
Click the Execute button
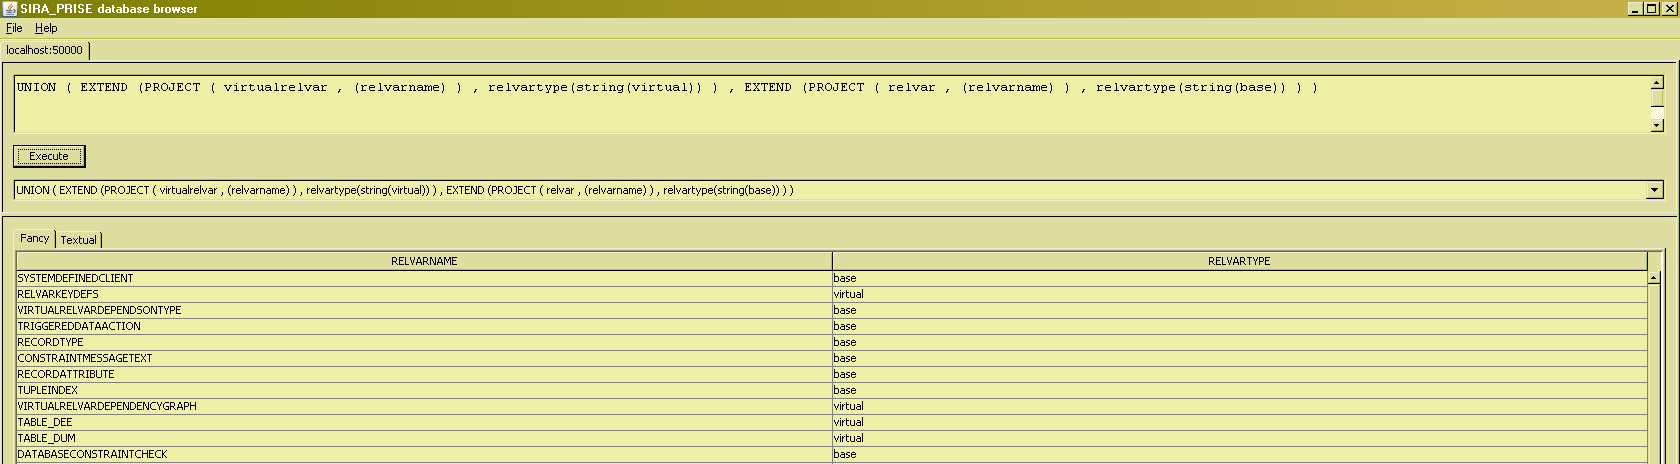pyautogui.click(x=49, y=156)
